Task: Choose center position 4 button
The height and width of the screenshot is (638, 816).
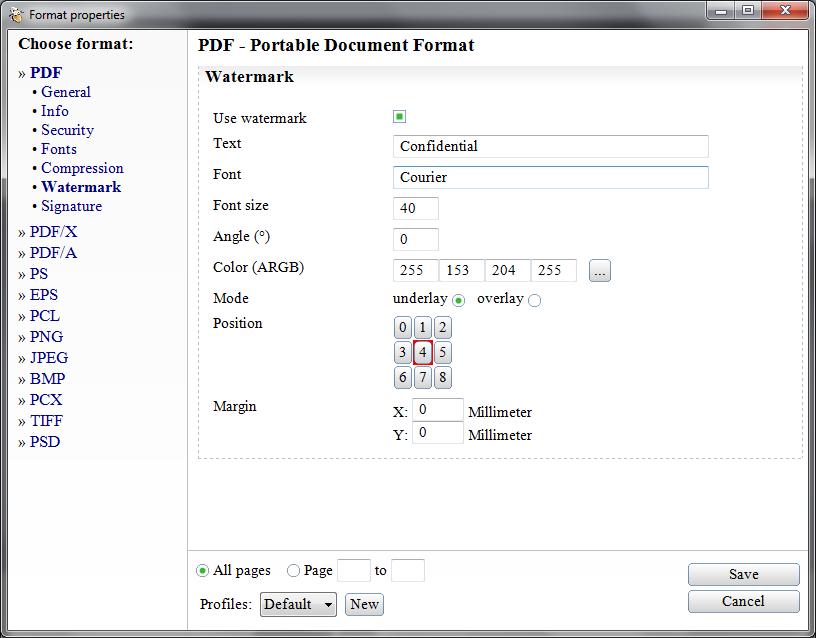Action: pos(423,353)
